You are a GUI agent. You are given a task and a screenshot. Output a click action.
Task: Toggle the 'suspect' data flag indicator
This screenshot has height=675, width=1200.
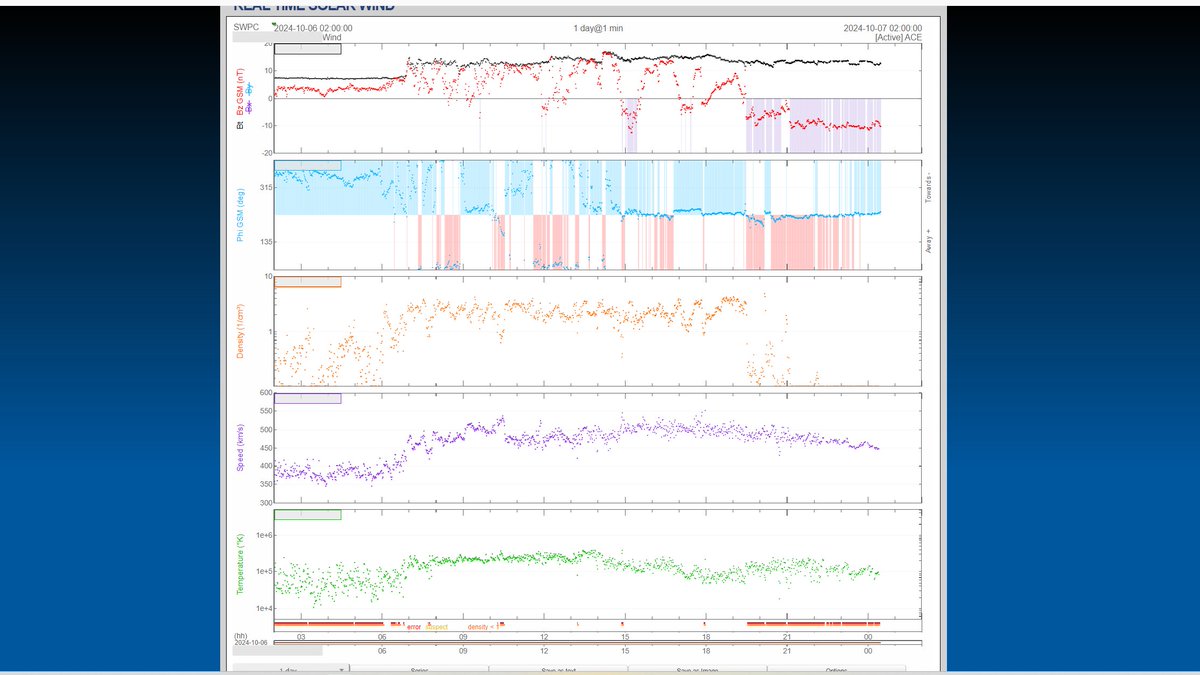click(x=437, y=626)
